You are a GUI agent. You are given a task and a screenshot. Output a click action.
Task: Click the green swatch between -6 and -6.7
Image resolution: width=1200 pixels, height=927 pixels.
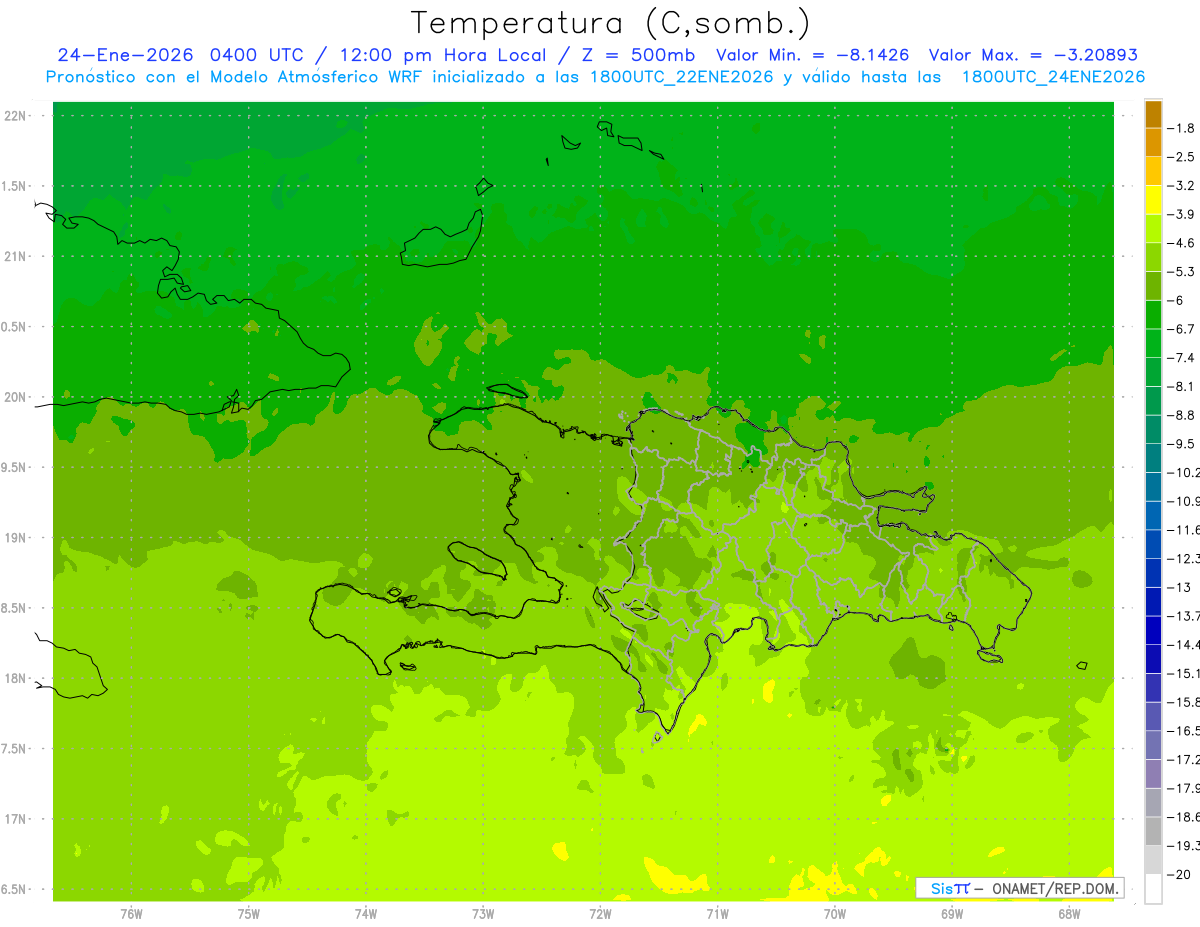pyautogui.click(x=1153, y=315)
